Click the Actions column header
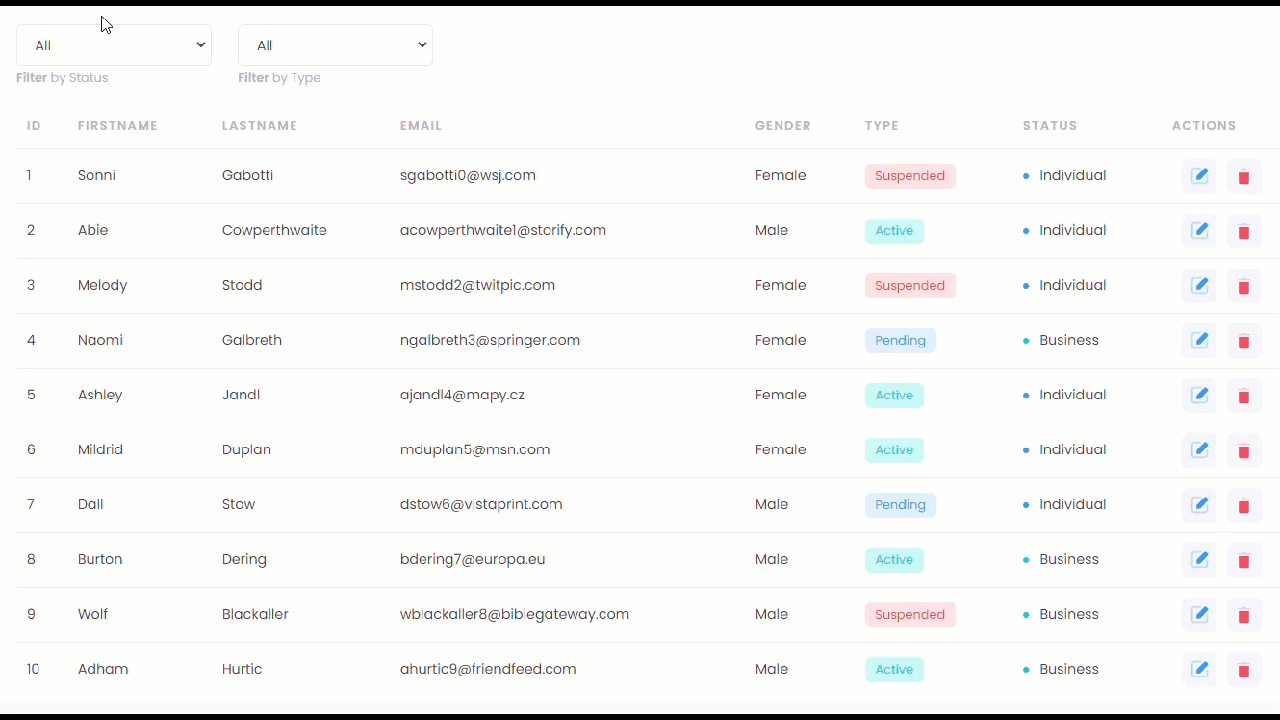 pos(1204,126)
